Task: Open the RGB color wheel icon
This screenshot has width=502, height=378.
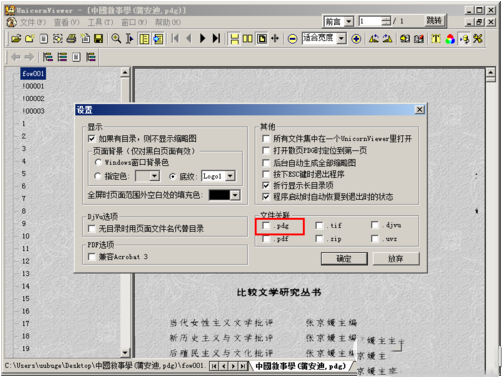Action: click(x=450, y=39)
